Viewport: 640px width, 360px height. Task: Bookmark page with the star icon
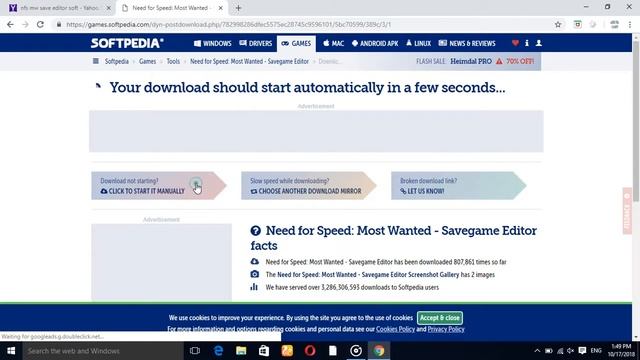(x=558, y=24)
